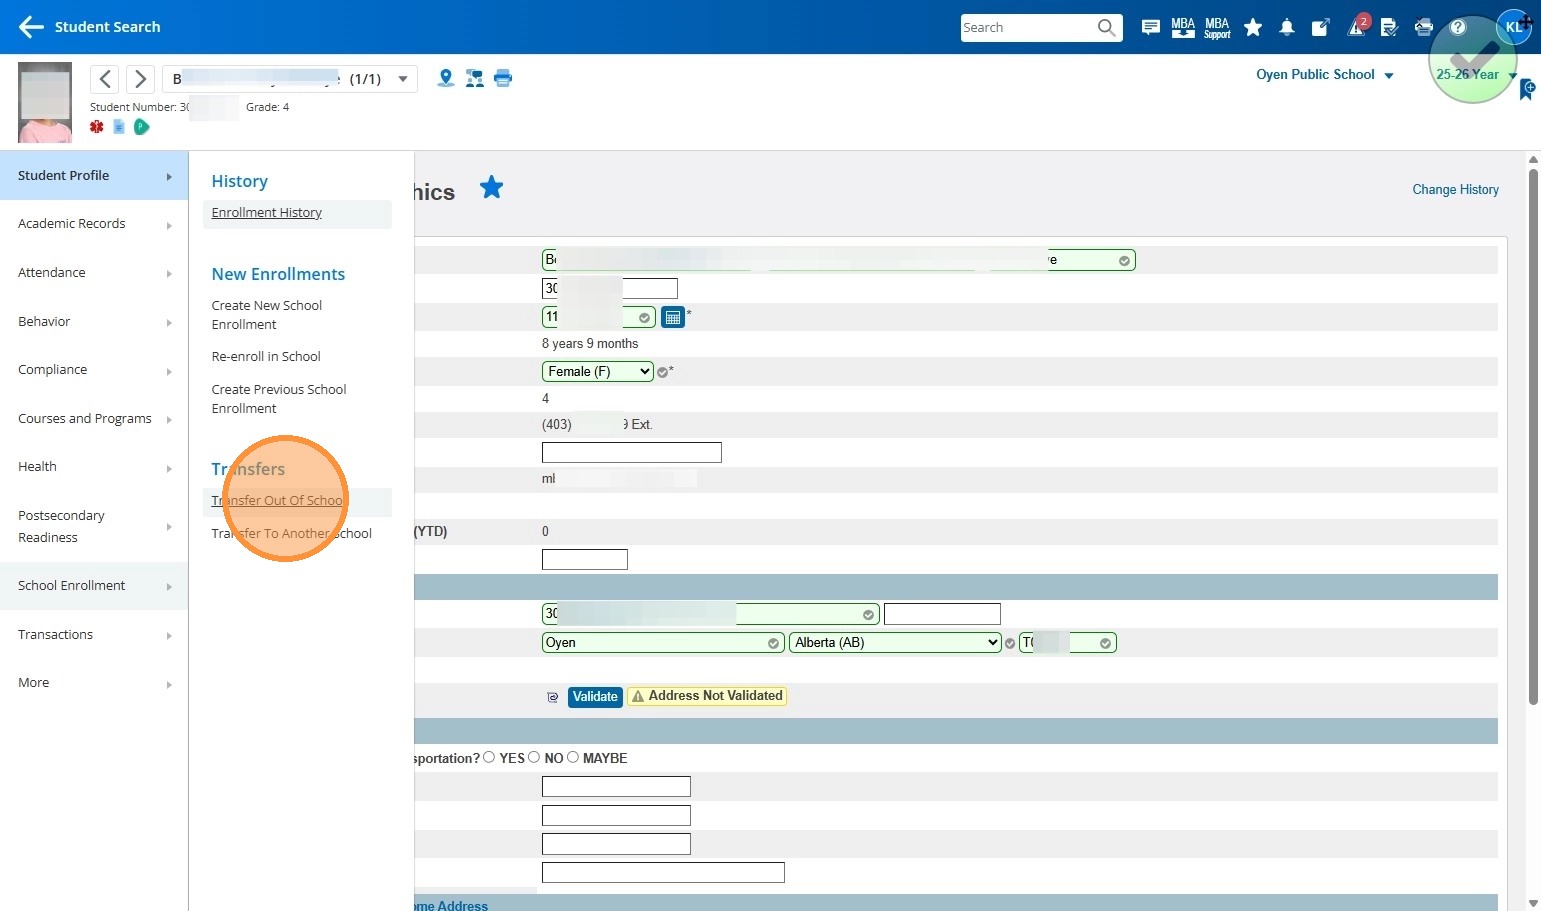Click into the top Search field
This screenshot has height=911, width=1541.
coord(1028,27)
